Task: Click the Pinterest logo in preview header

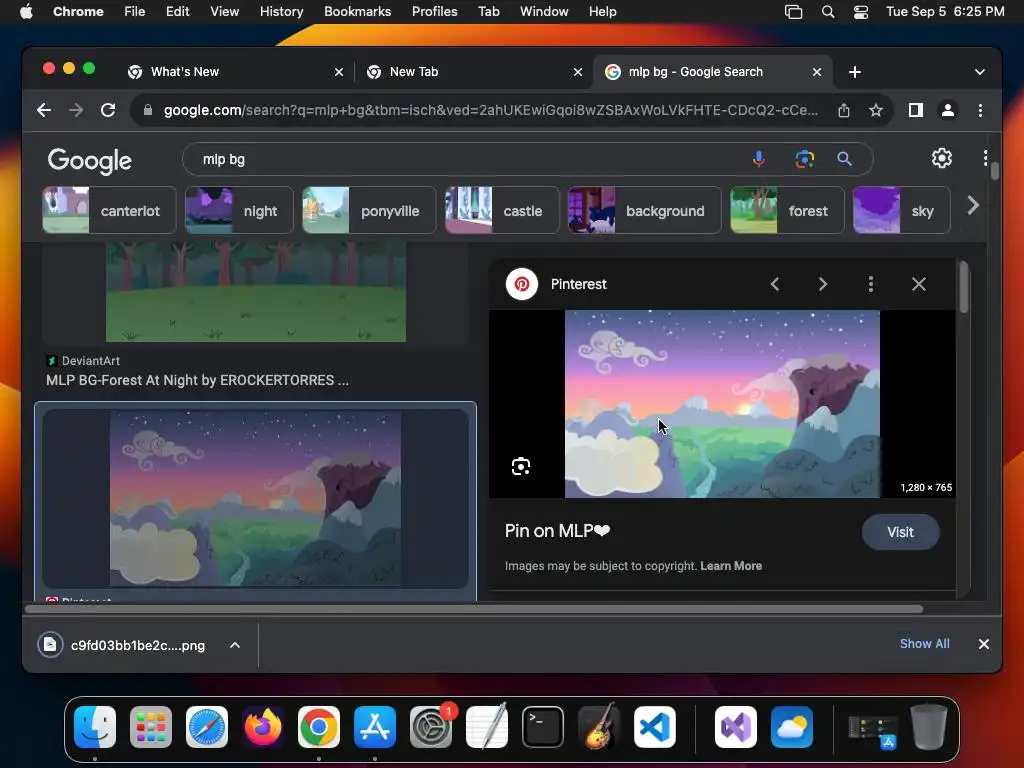Action: [522, 284]
